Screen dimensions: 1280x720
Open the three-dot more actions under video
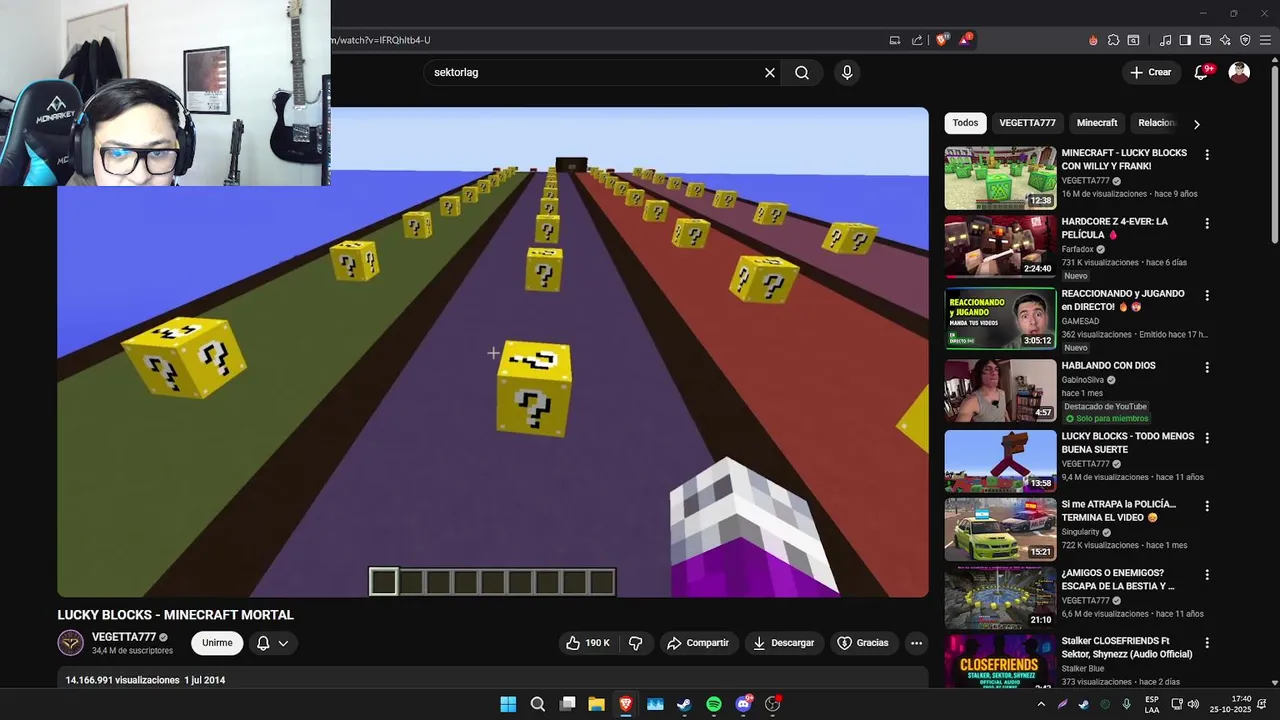tap(916, 643)
